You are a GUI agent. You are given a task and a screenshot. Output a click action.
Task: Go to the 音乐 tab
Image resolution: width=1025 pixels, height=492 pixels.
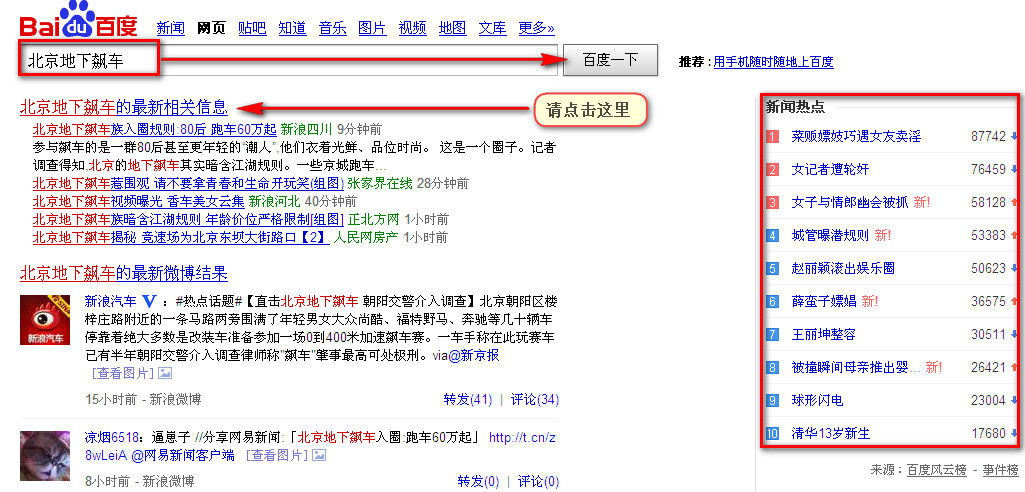coord(333,28)
